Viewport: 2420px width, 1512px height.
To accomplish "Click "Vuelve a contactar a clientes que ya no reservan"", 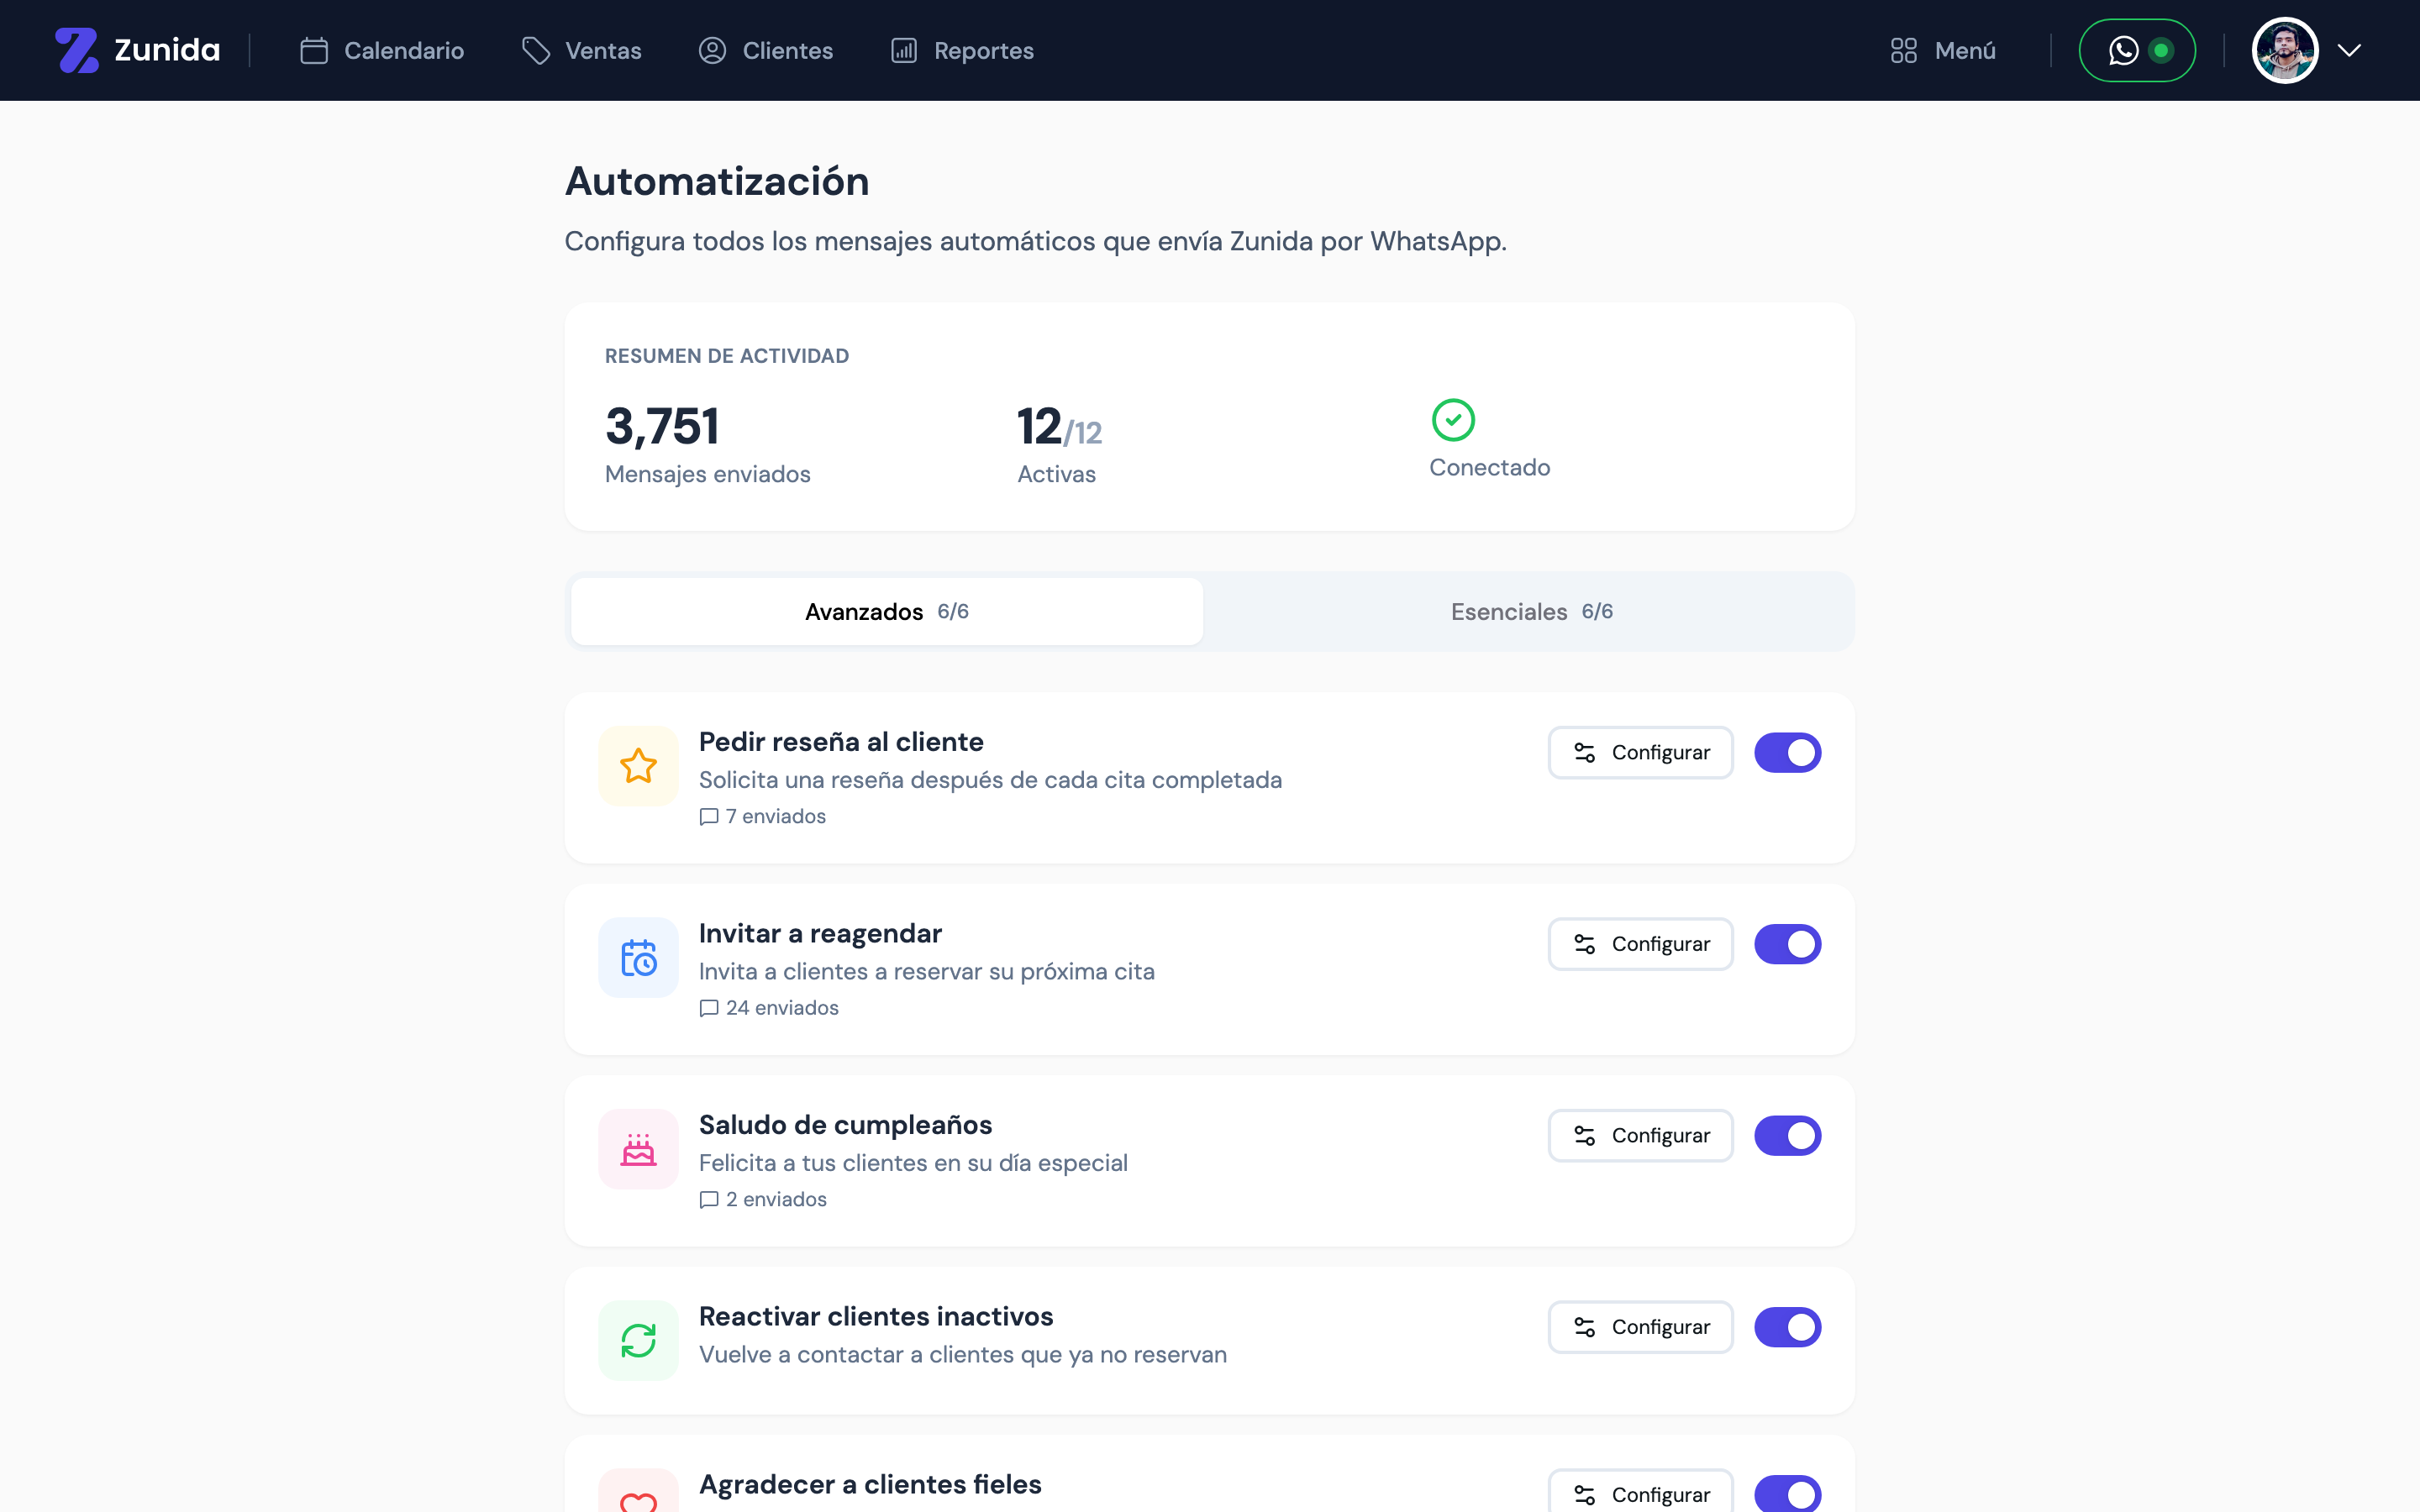I will coord(963,1355).
